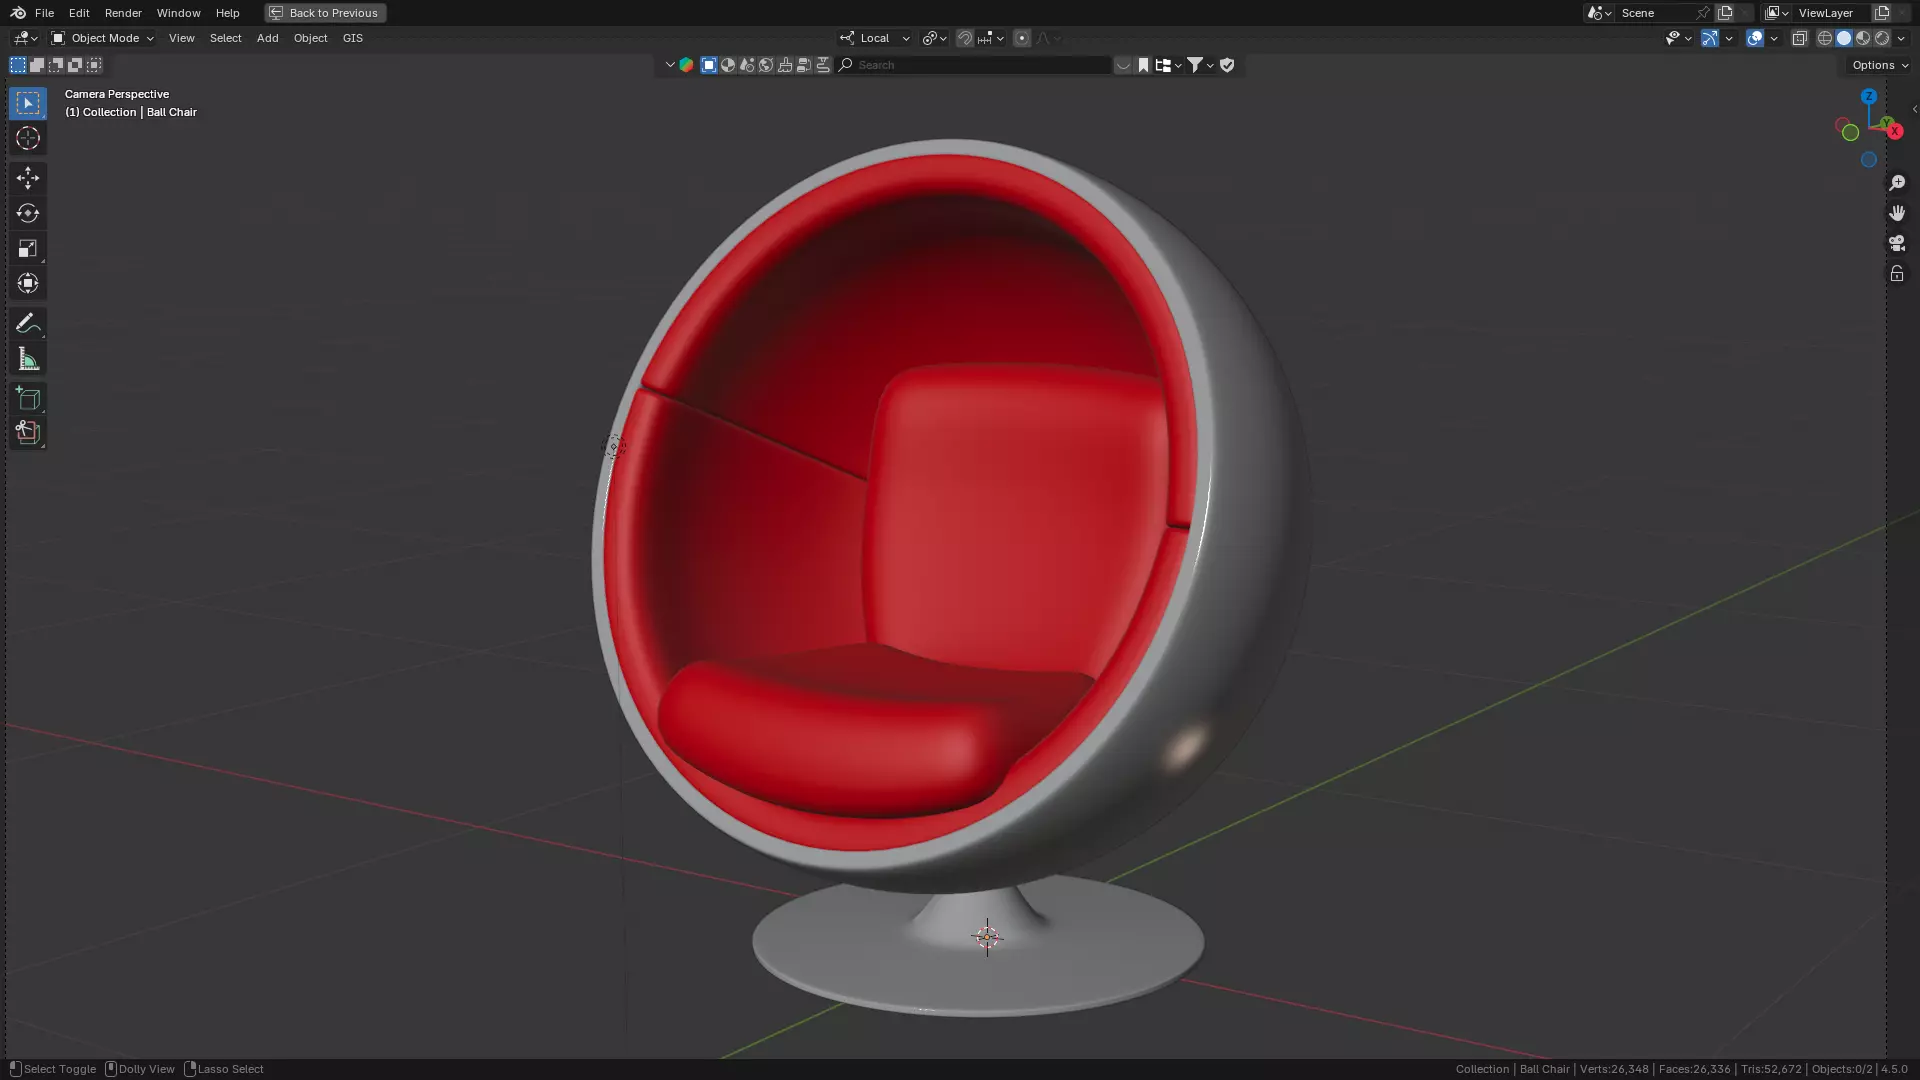Open the Render menu
Image resolution: width=1920 pixels, height=1080 pixels.
point(123,13)
